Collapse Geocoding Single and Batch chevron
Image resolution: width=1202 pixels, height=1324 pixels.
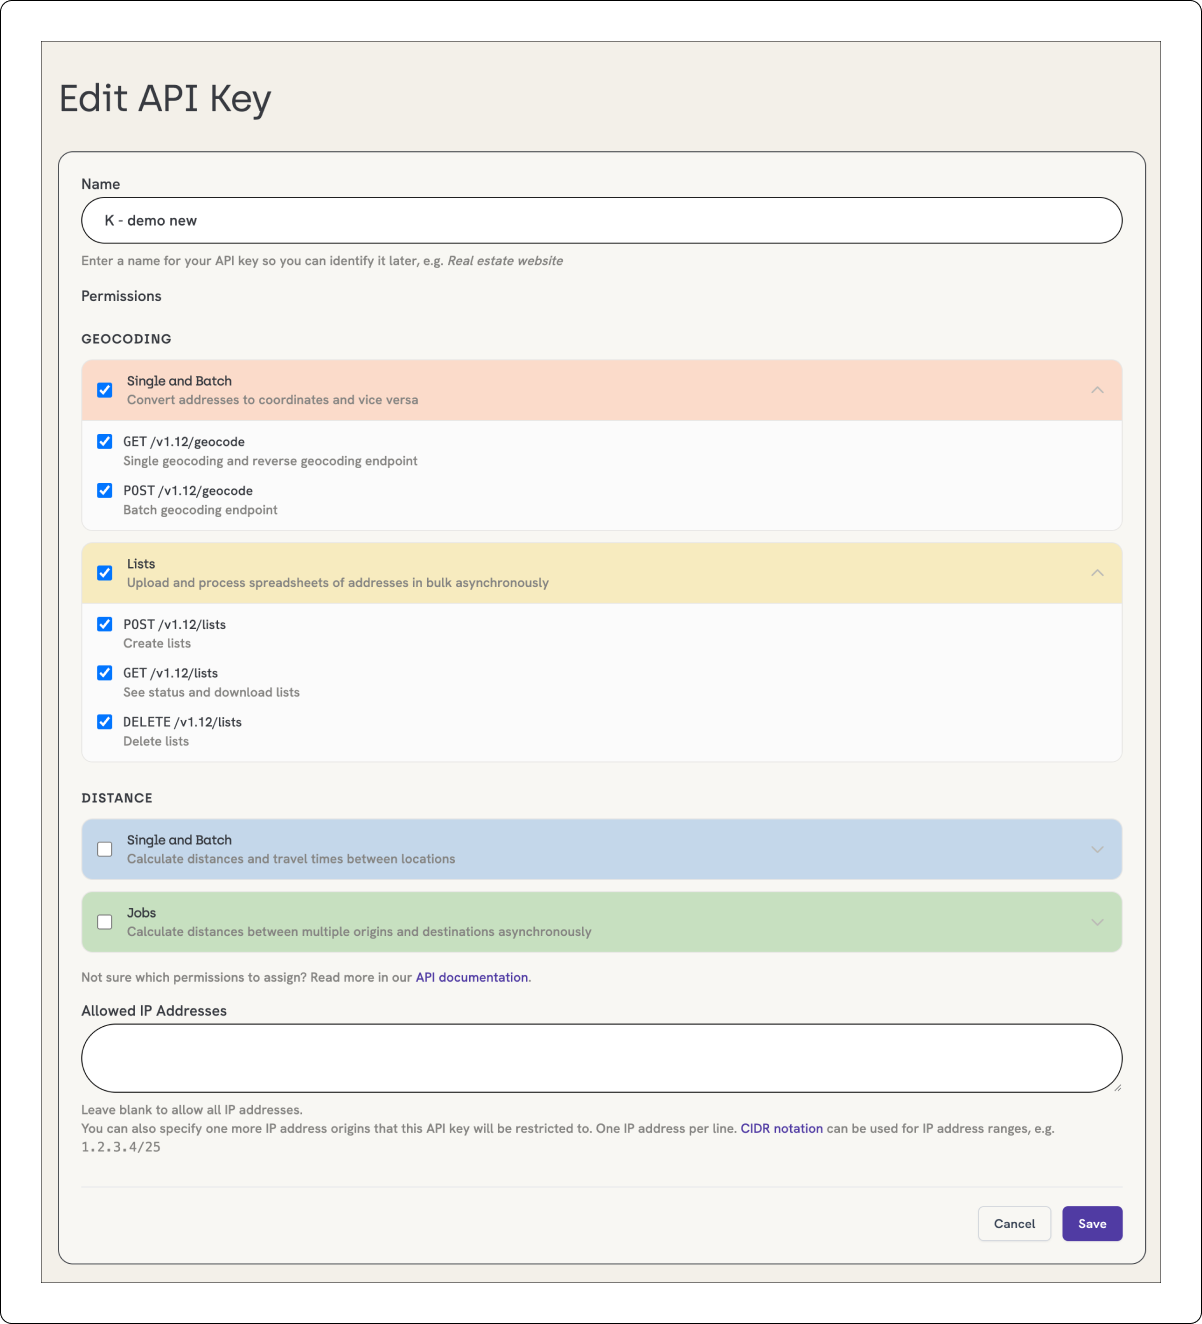[x=1097, y=390]
